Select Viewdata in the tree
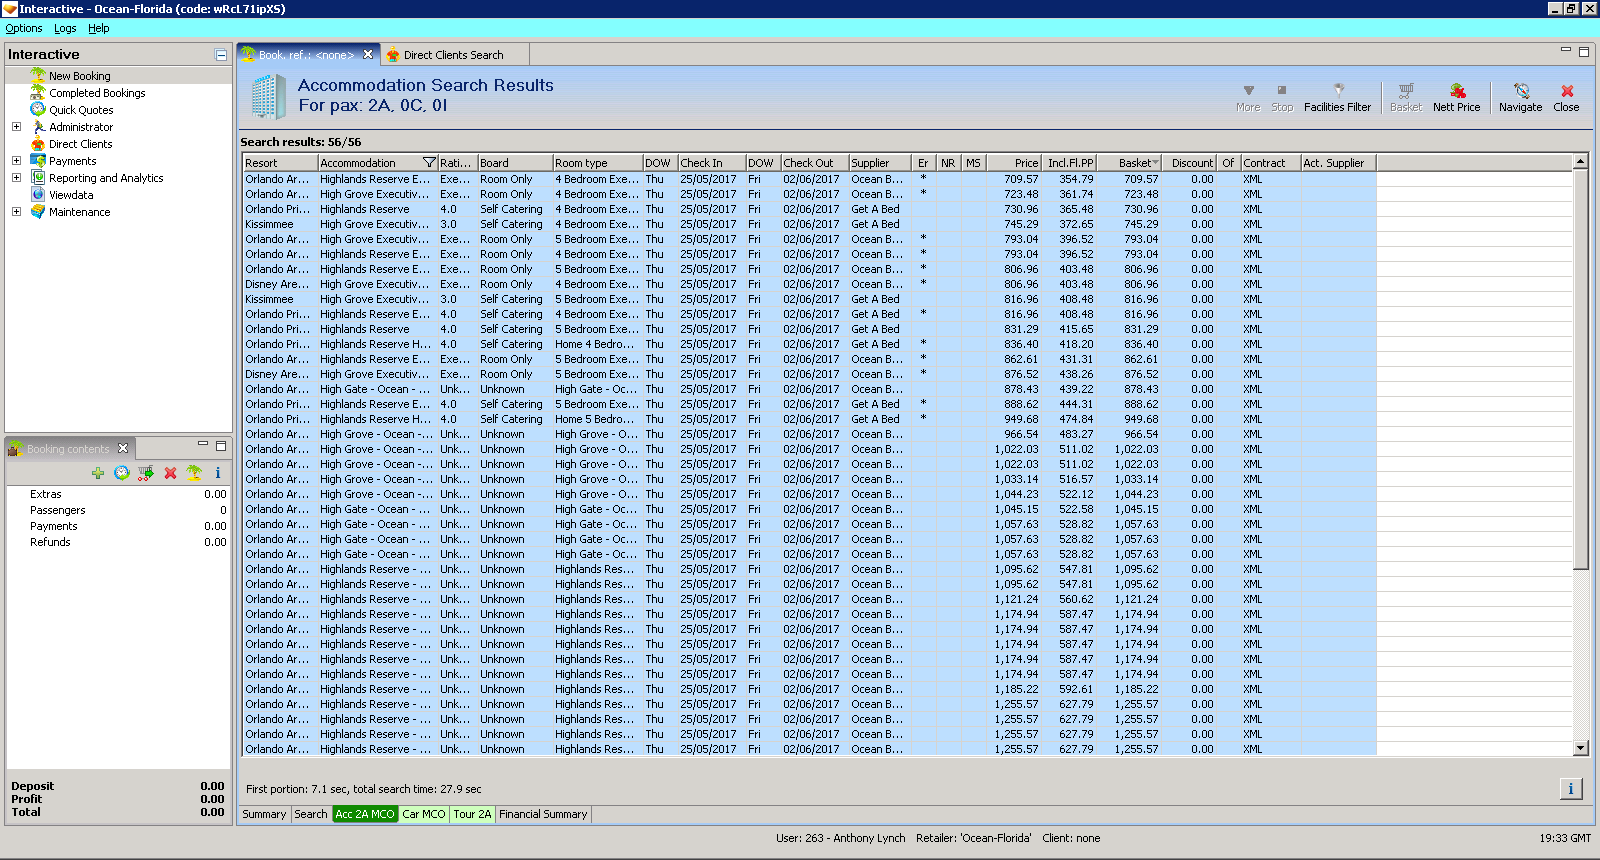 click(x=71, y=195)
